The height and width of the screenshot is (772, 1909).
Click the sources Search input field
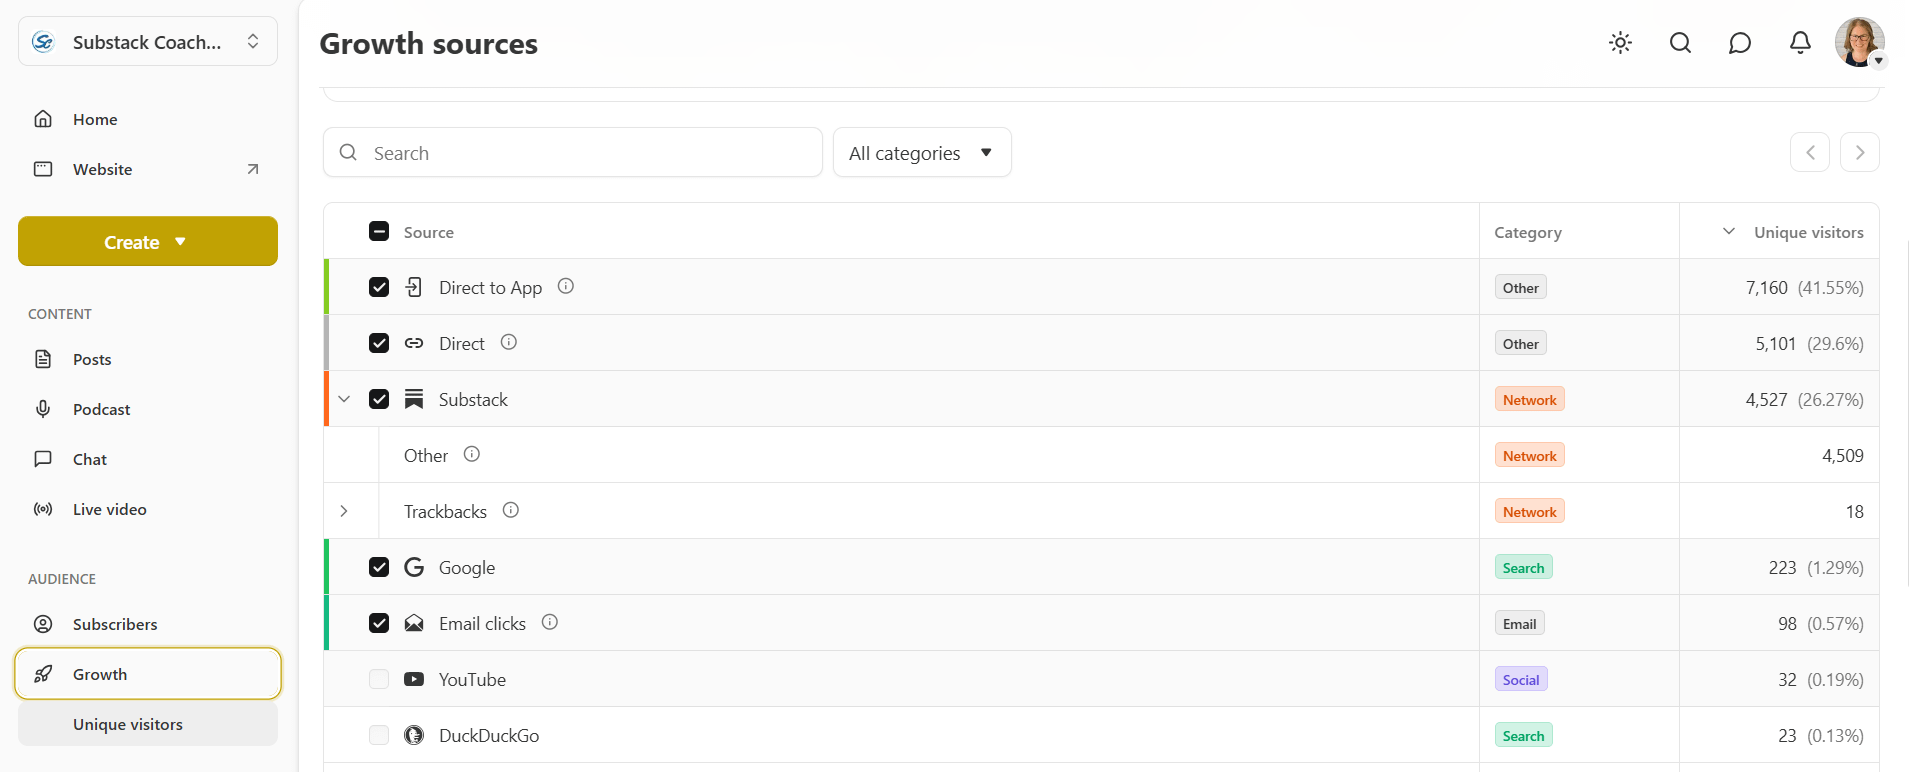pyautogui.click(x=573, y=152)
